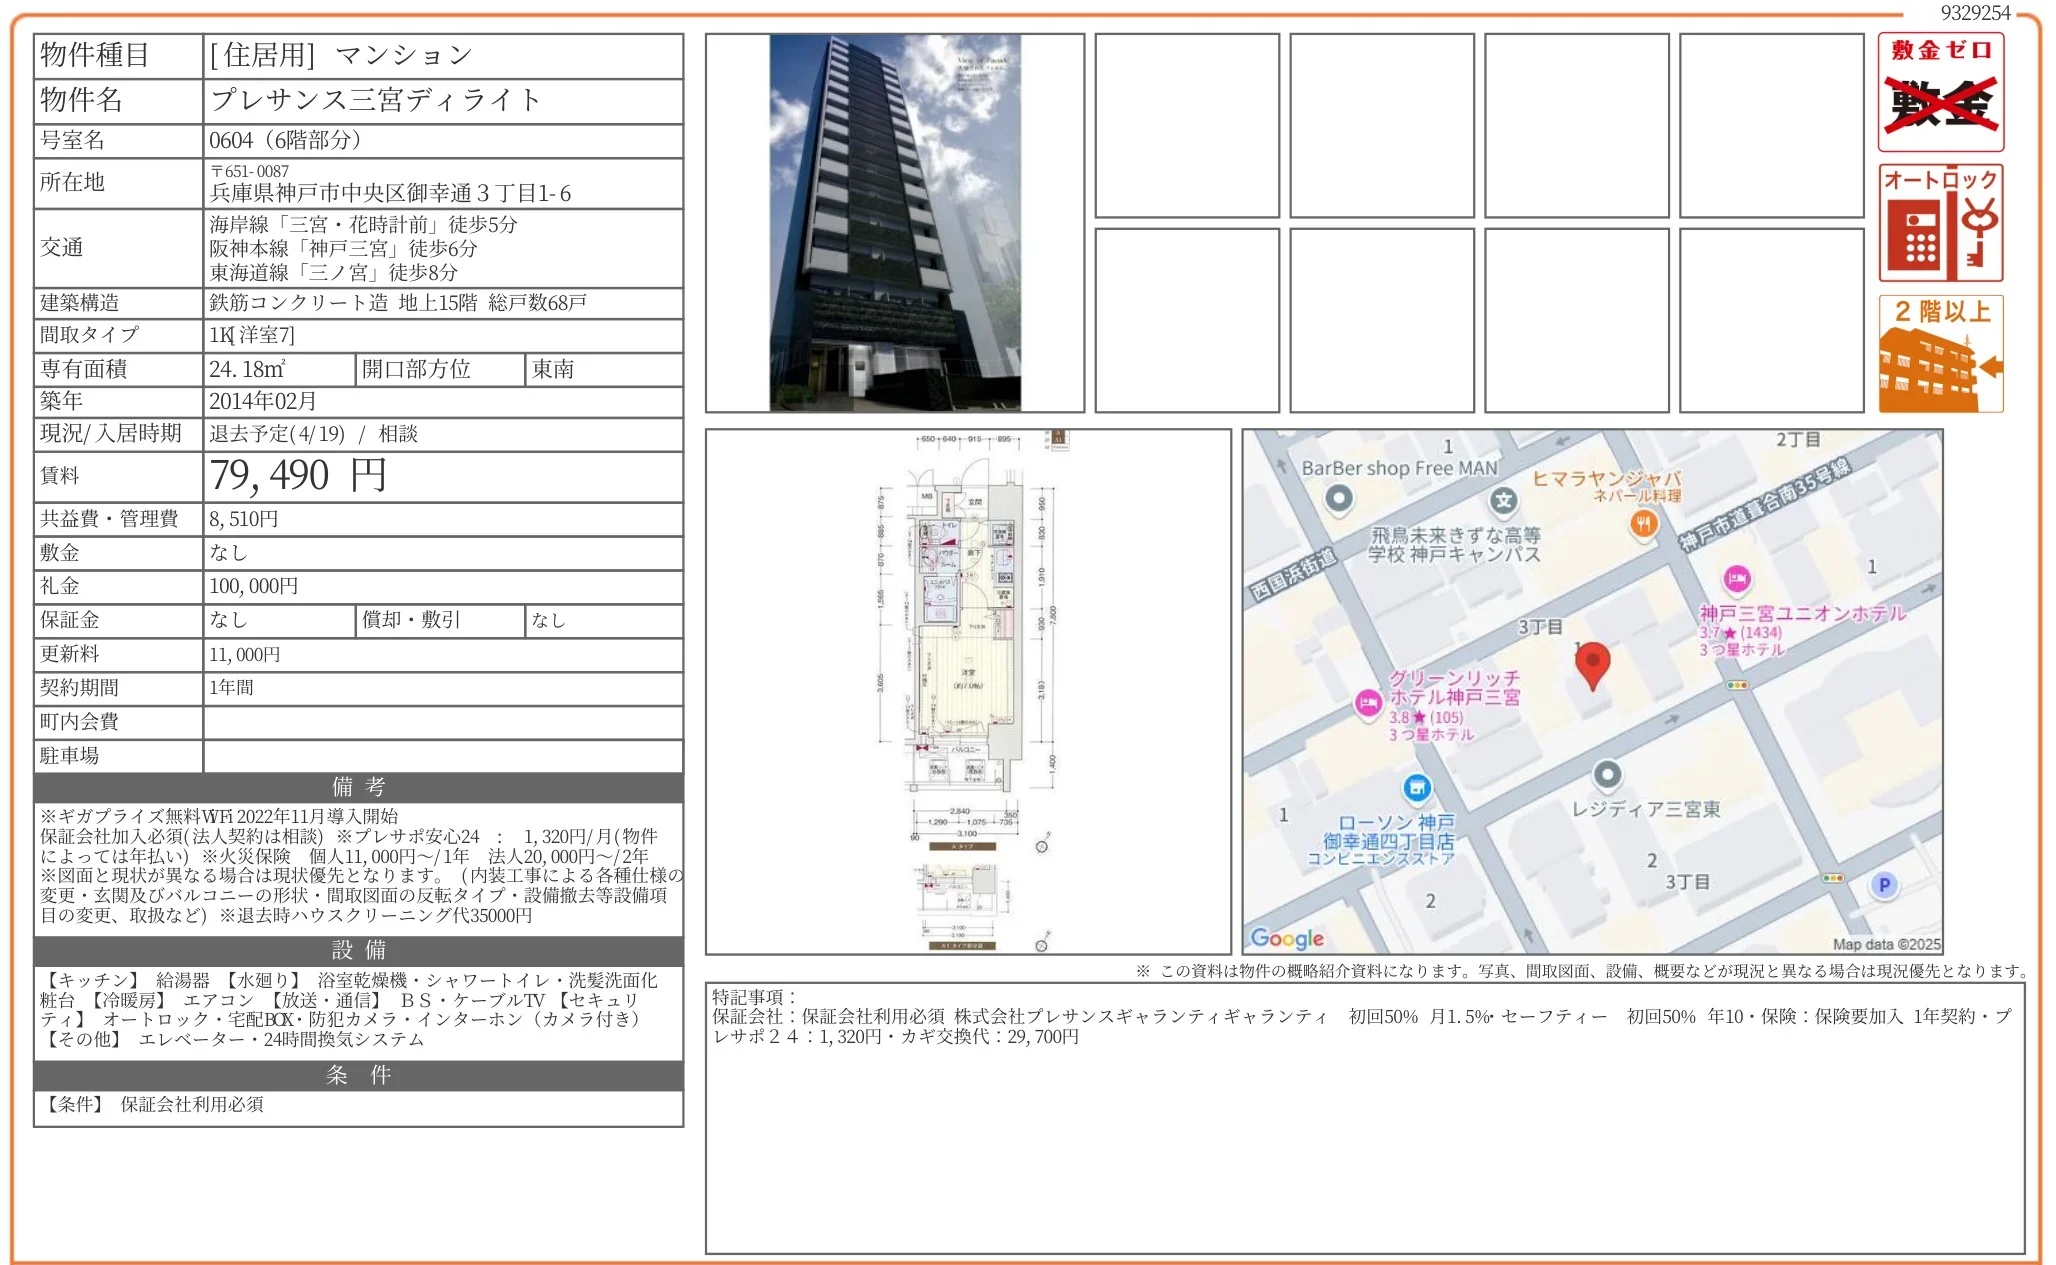Image resolution: width=2056 pixels, height=1265 pixels.
Task: Click the オートロック badge icon
Action: [x=1940, y=223]
